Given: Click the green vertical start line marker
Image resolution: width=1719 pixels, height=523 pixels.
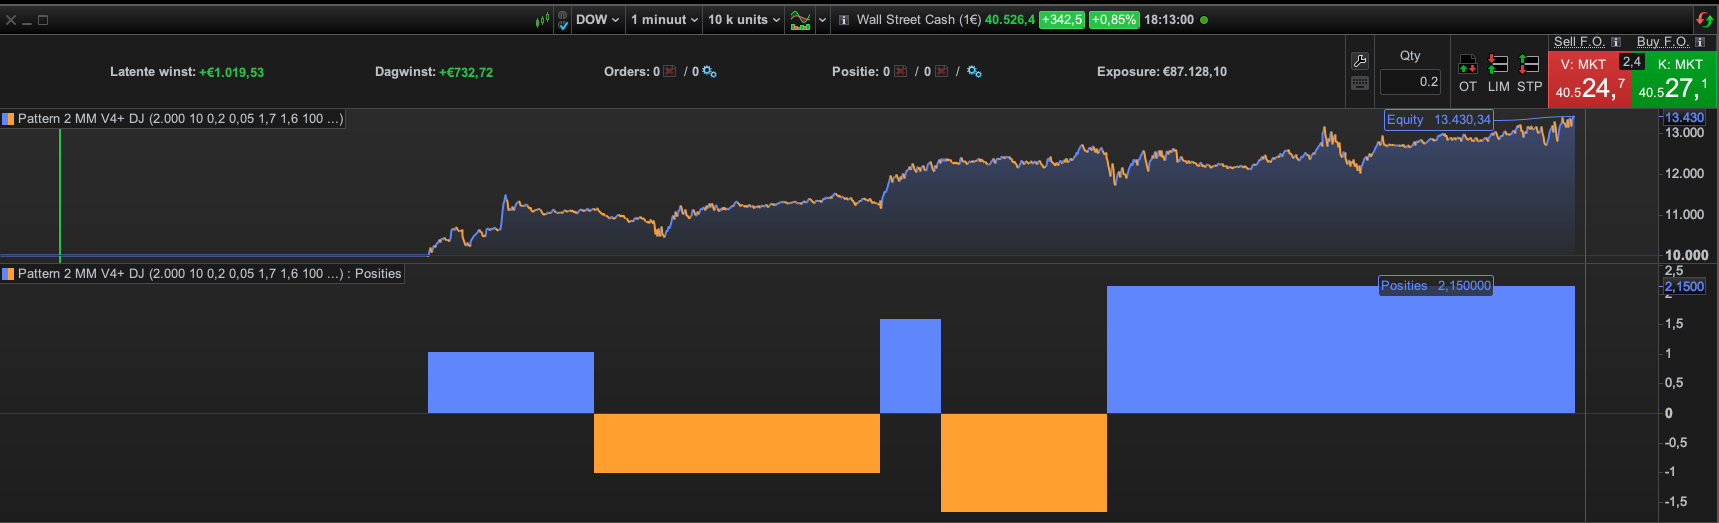Looking at the screenshot, I should [60, 195].
